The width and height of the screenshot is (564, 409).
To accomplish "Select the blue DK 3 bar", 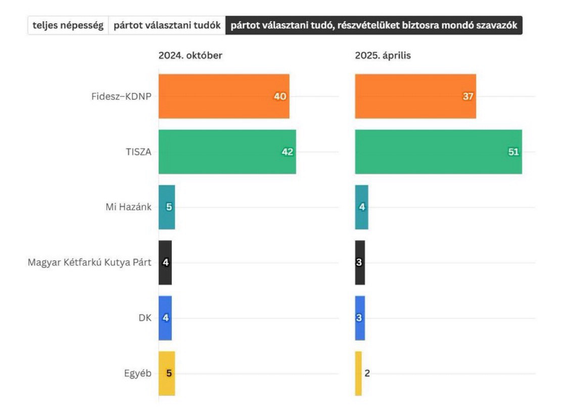I will click(360, 318).
